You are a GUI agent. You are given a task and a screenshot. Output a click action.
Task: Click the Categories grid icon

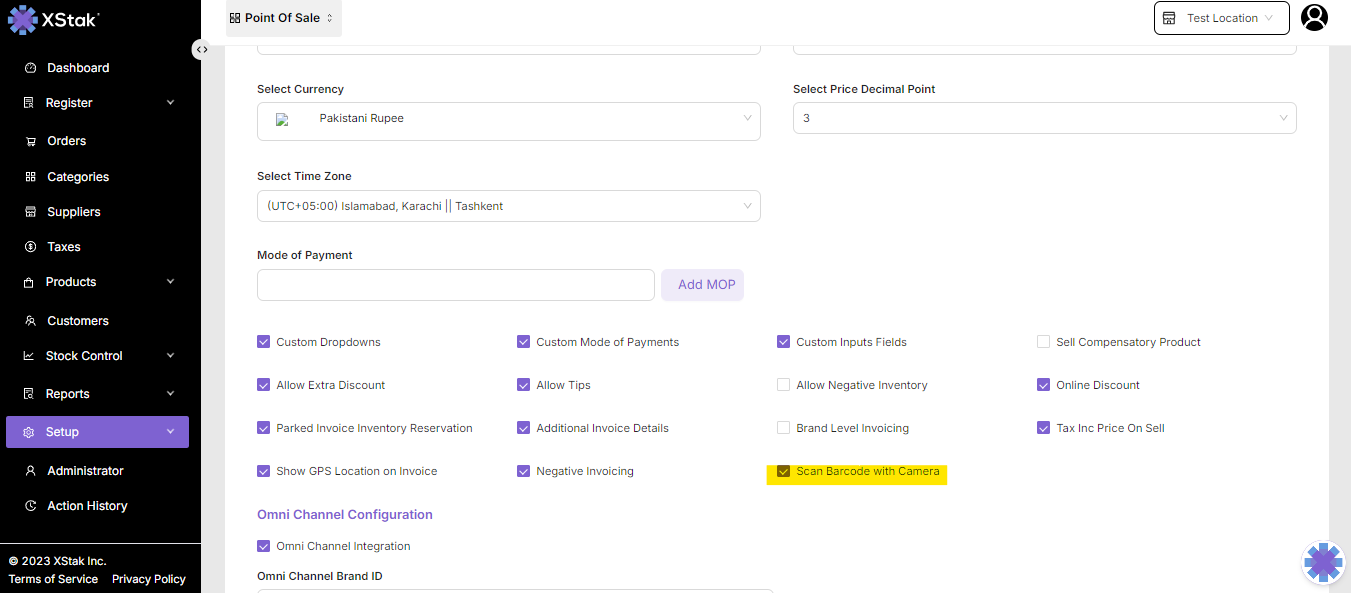(30, 177)
